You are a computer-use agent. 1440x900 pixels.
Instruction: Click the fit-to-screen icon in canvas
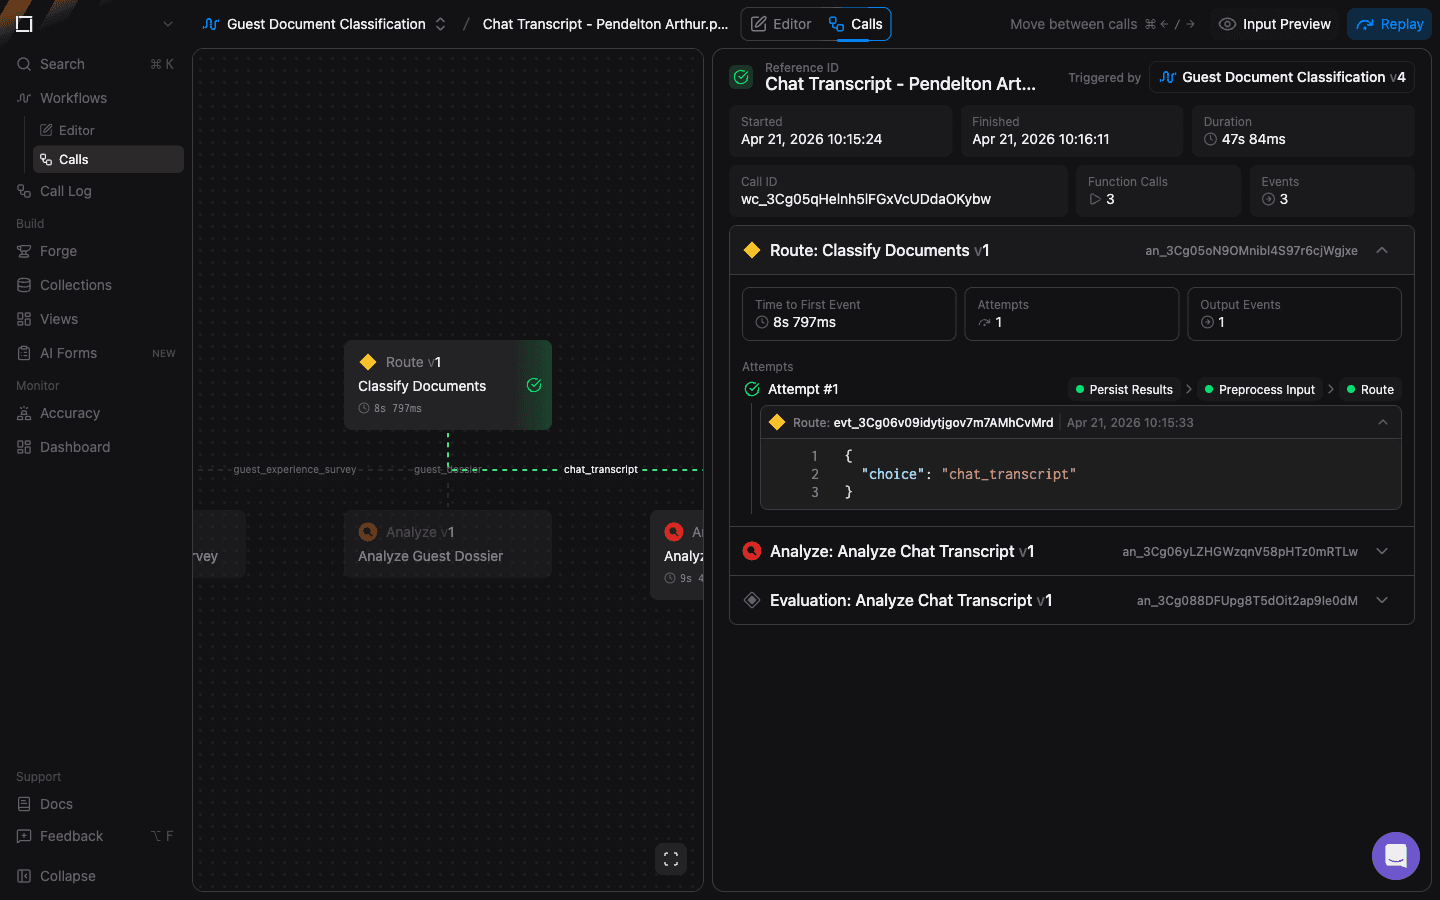(x=671, y=859)
